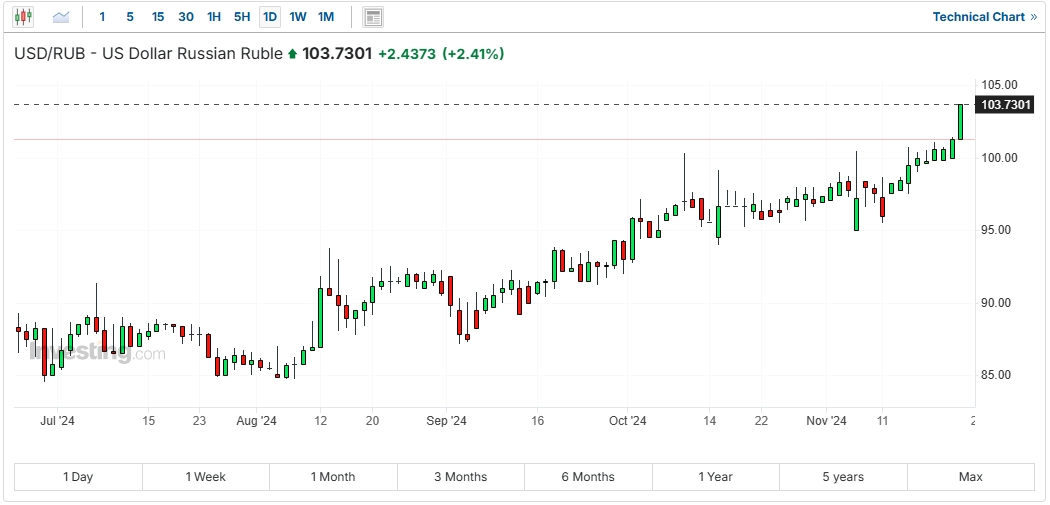The height and width of the screenshot is (505, 1050).
Task: Select the candlestick chart type icon
Action: [x=23, y=17]
